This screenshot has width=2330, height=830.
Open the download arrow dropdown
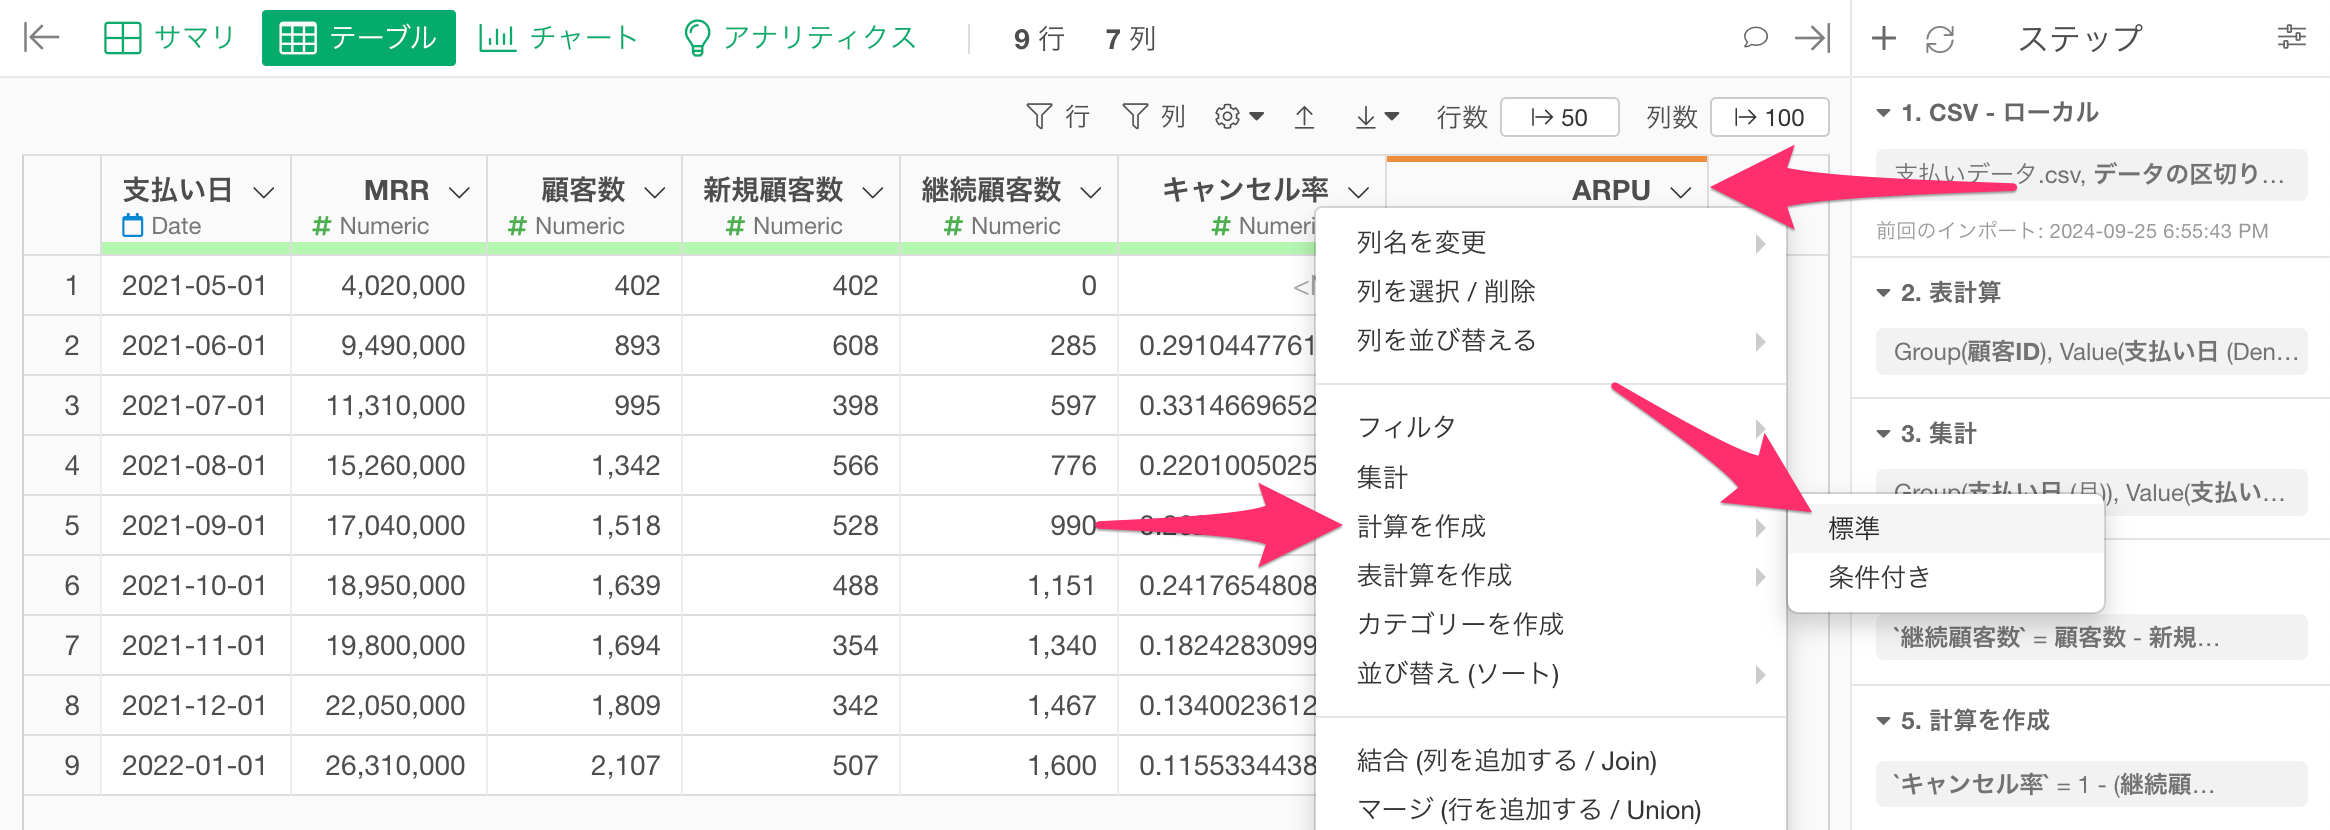point(1377,117)
